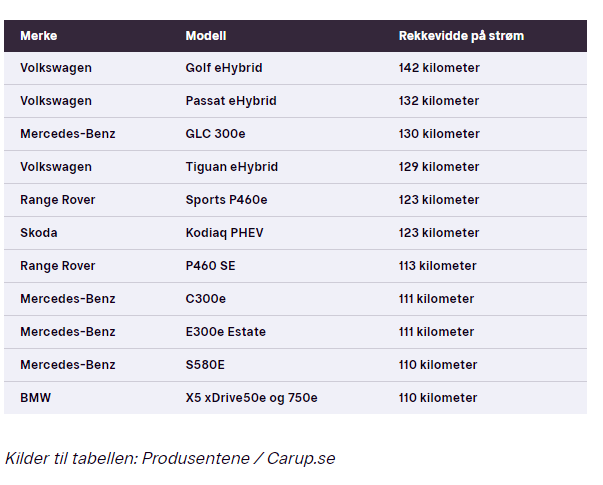
Task: Click the Skoda brand cell
Action: pyautogui.click(x=38, y=233)
